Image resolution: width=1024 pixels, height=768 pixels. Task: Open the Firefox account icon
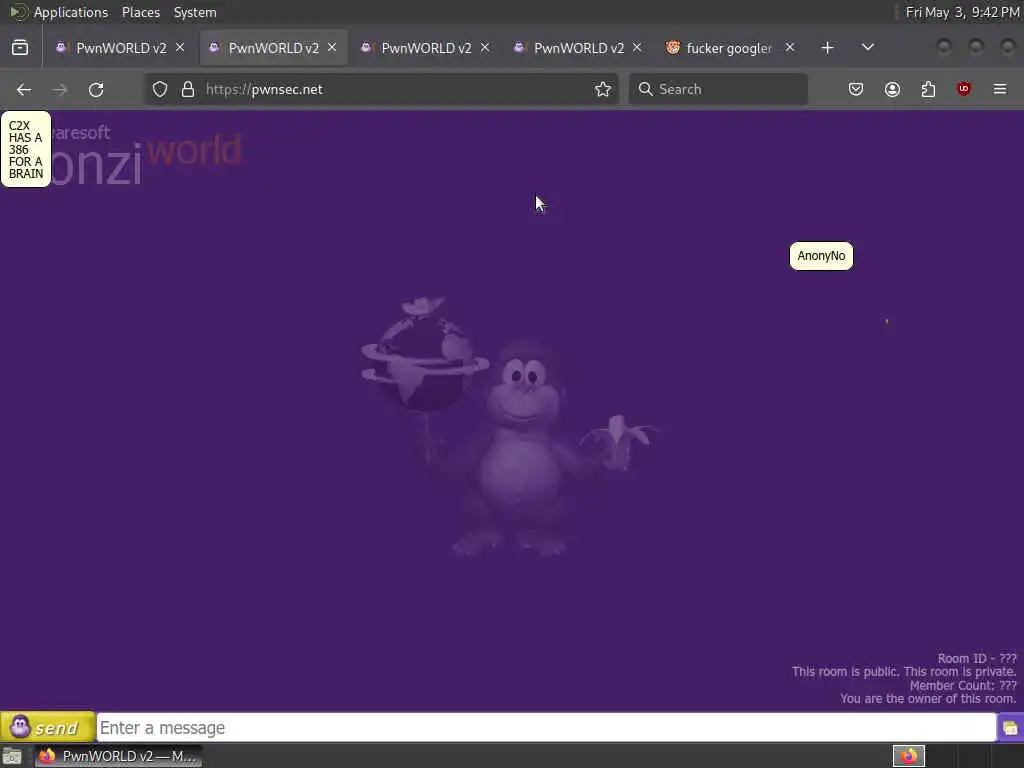[892, 89]
